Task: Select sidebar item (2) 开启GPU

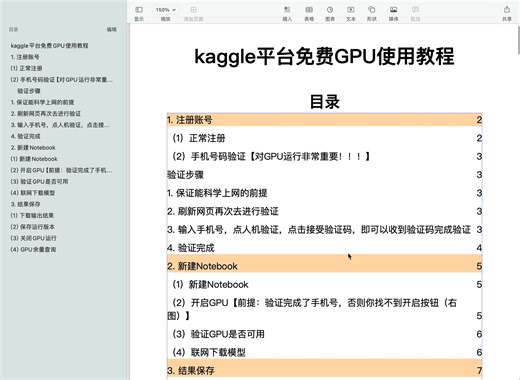Action: (x=61, y=170)
